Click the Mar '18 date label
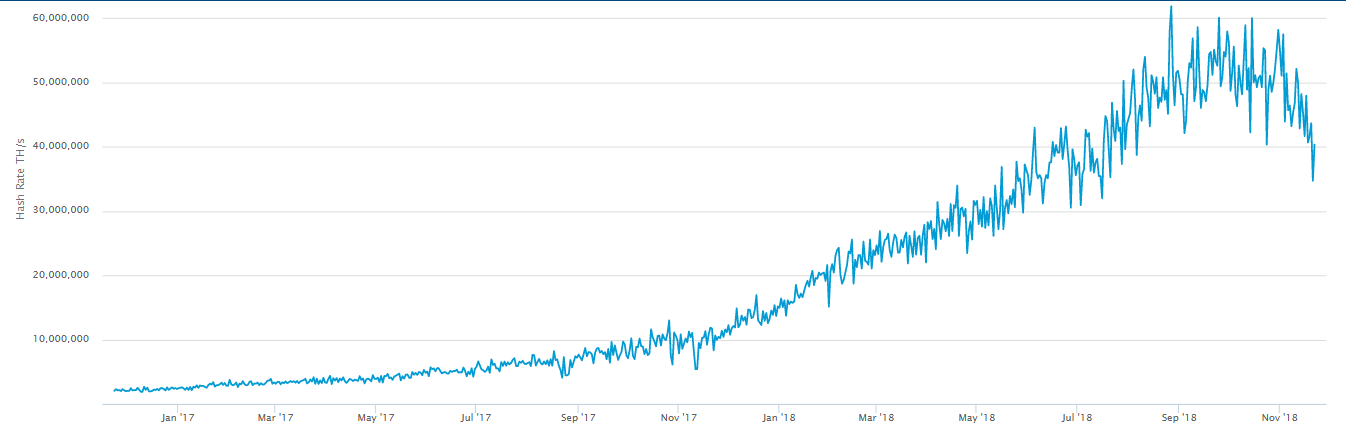The image size is (1346, 447). [x=877, y=417]
